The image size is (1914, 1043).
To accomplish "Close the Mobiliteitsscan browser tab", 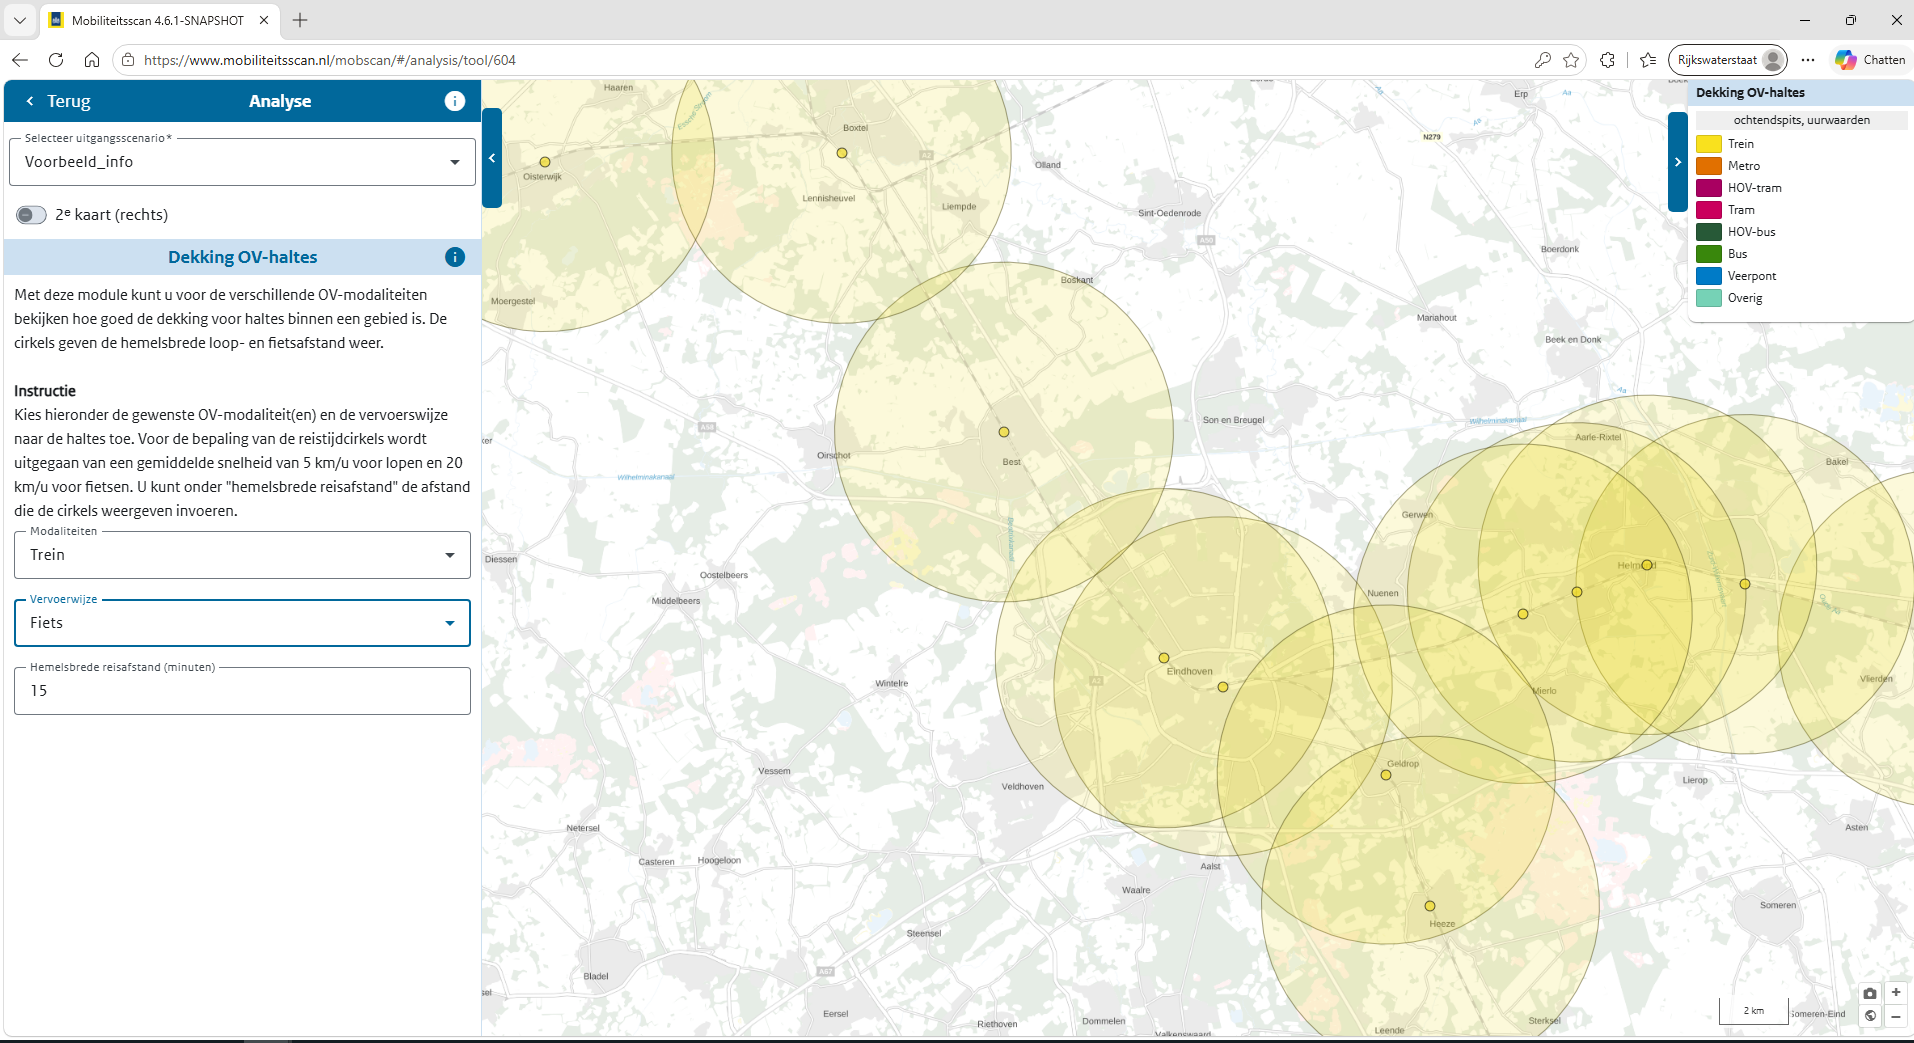I will (264, 20).
